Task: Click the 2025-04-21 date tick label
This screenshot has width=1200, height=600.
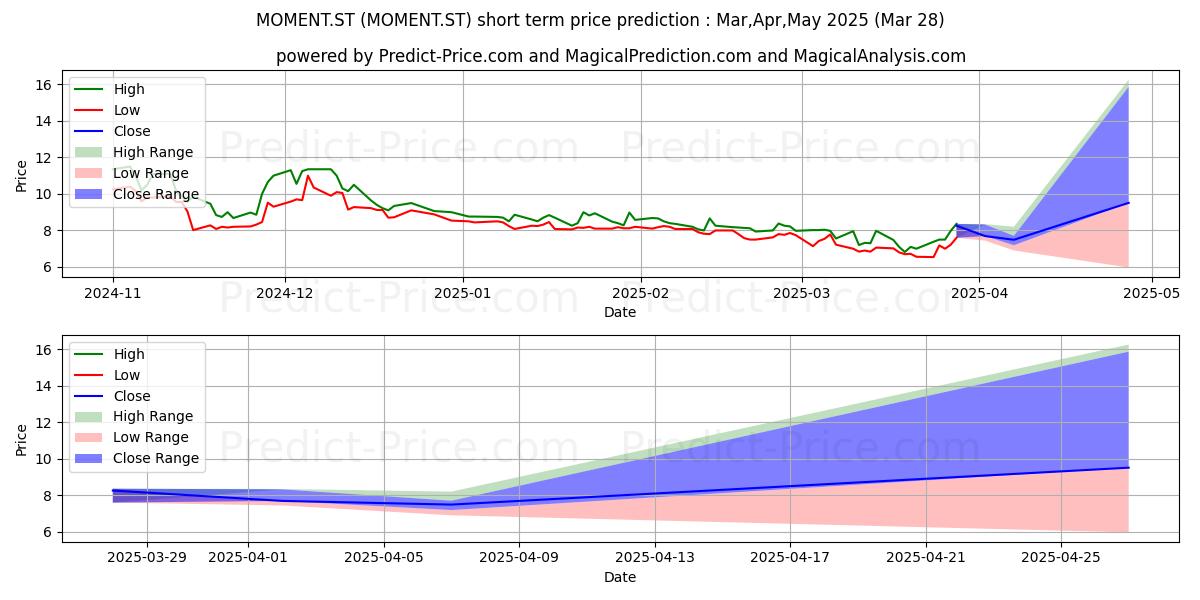Action: click(x=925, y=559)
